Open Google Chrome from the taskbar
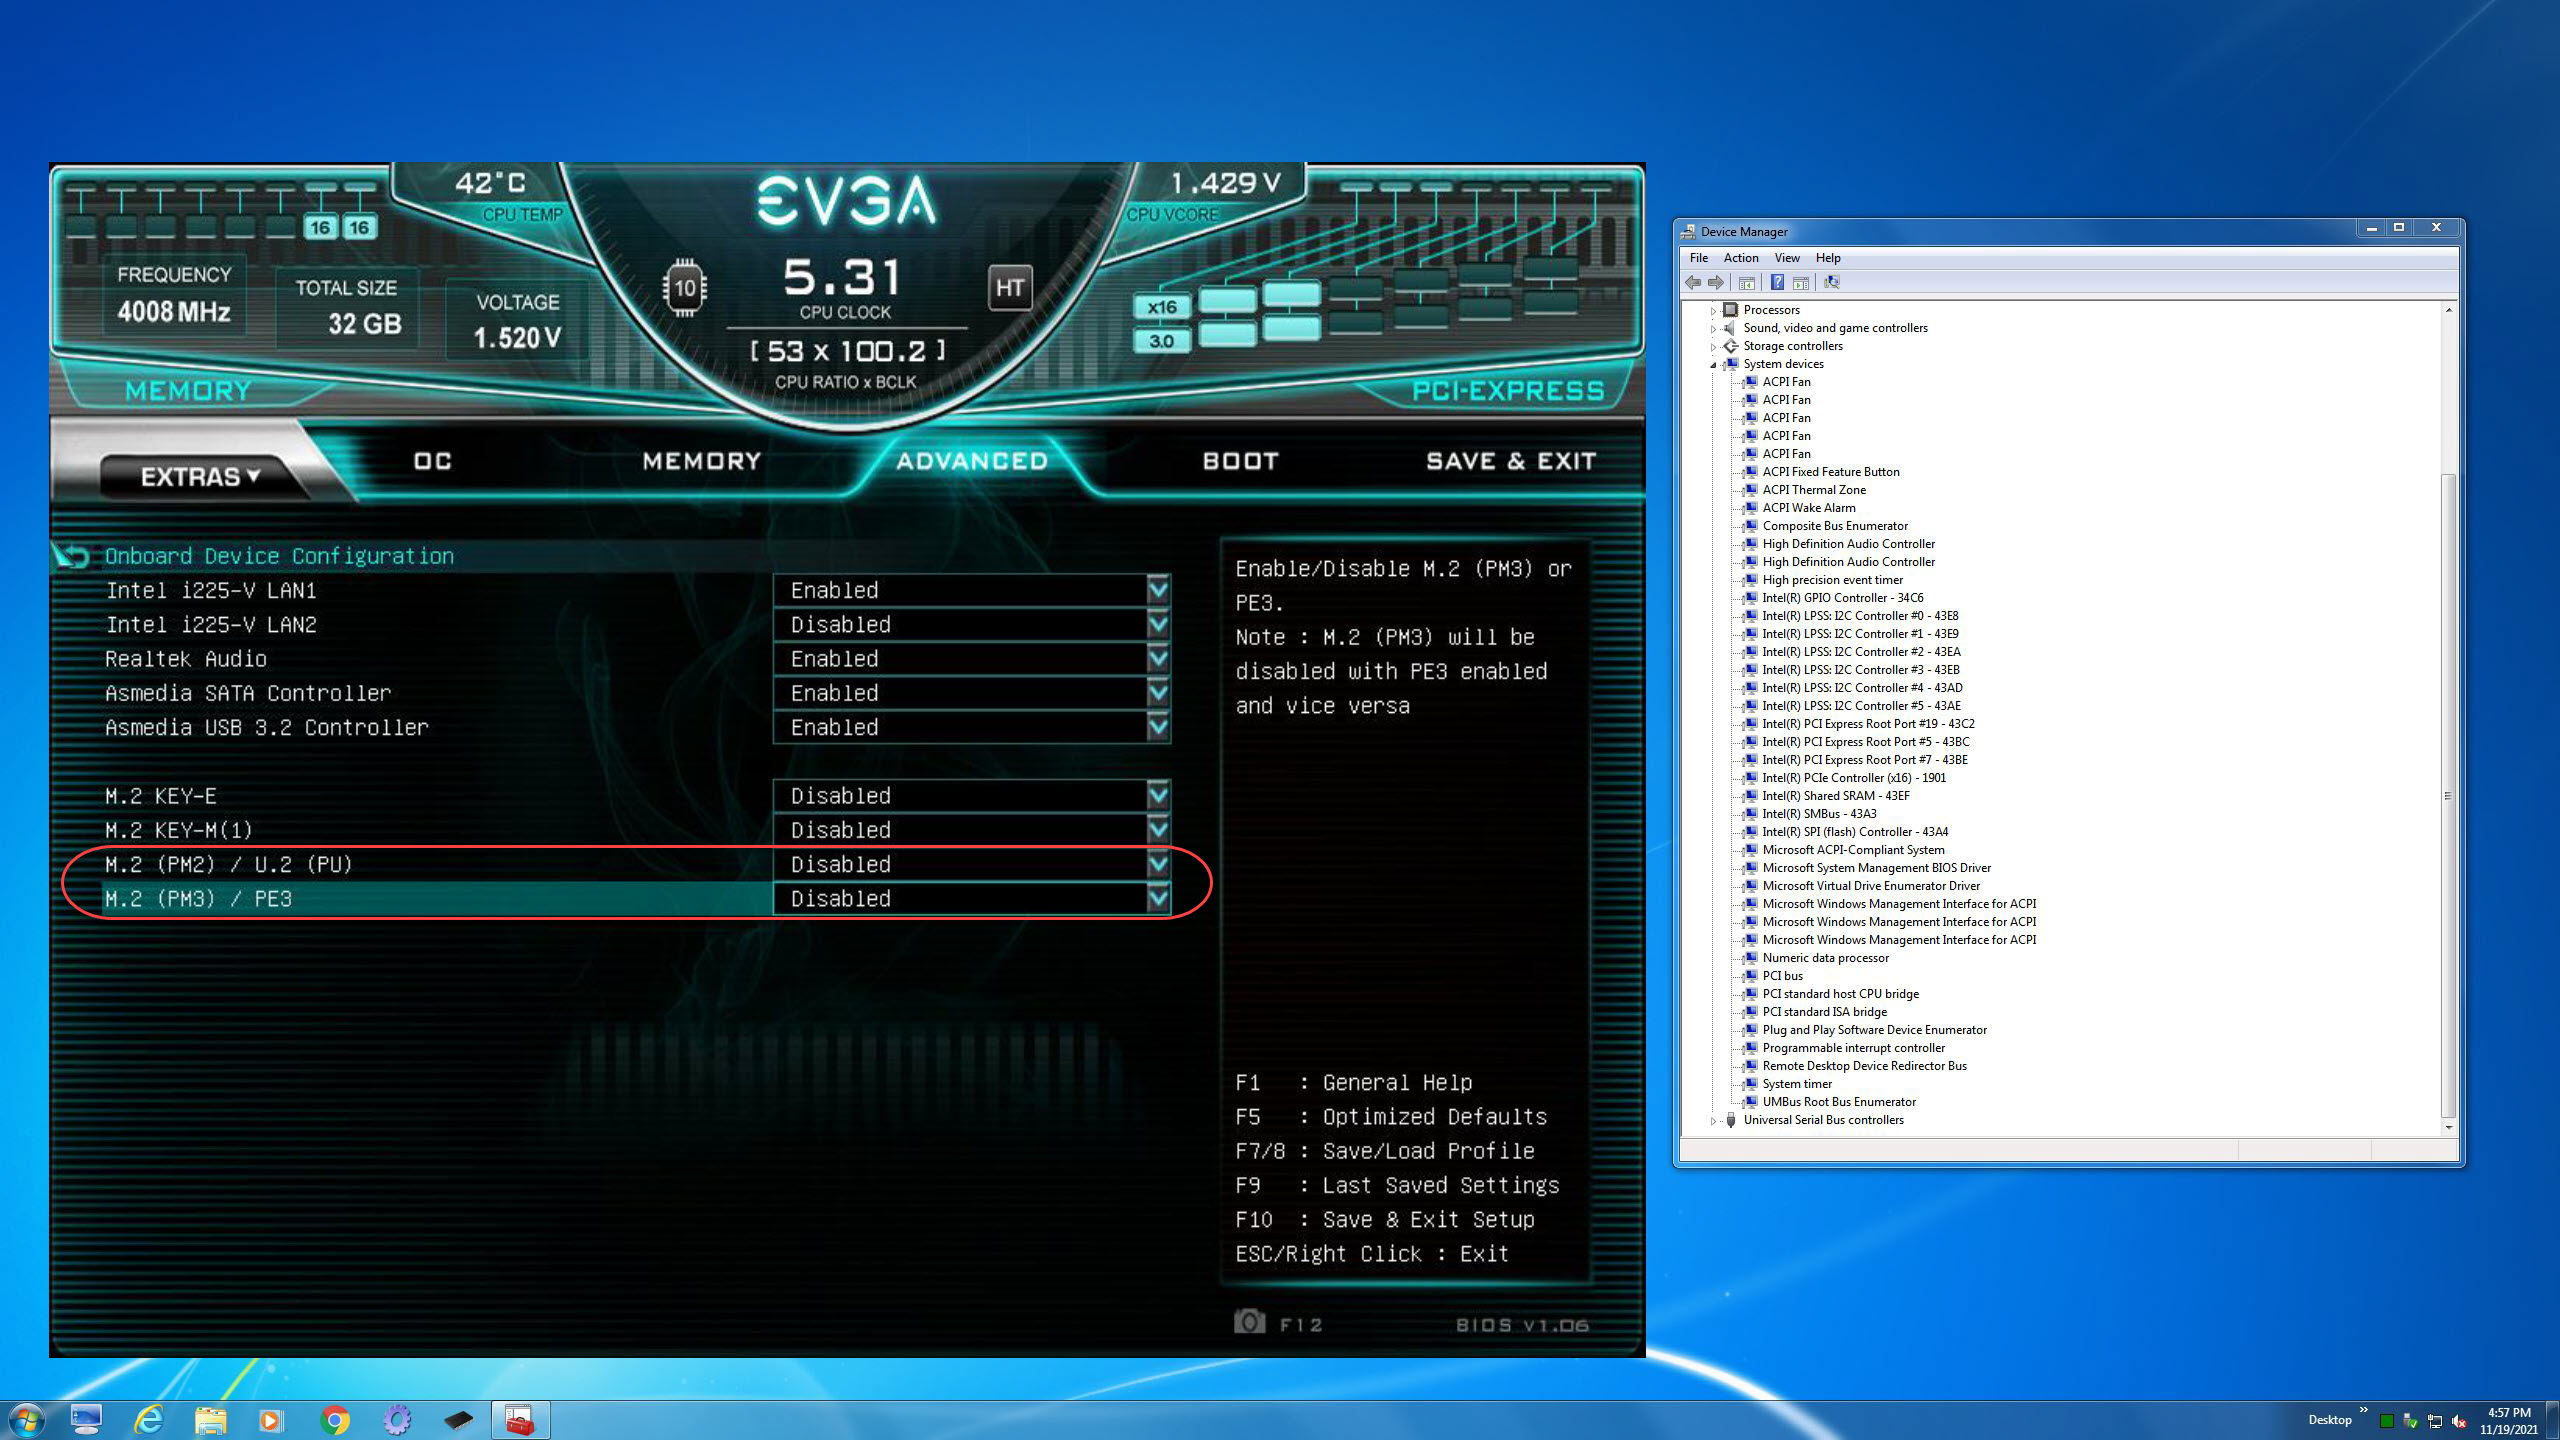Viewport: 2560px width, 1440px height. (x=335, y=1419)
